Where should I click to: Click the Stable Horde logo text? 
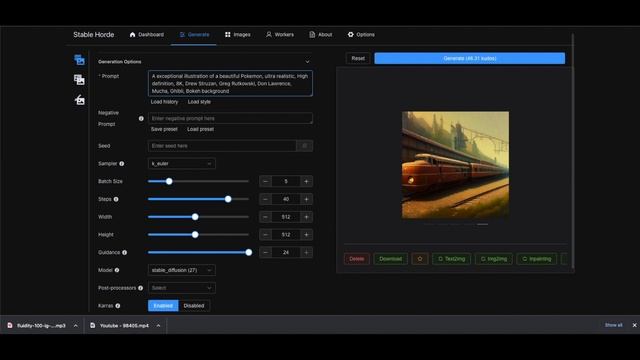pyautogui.click(x=93, y=35)
